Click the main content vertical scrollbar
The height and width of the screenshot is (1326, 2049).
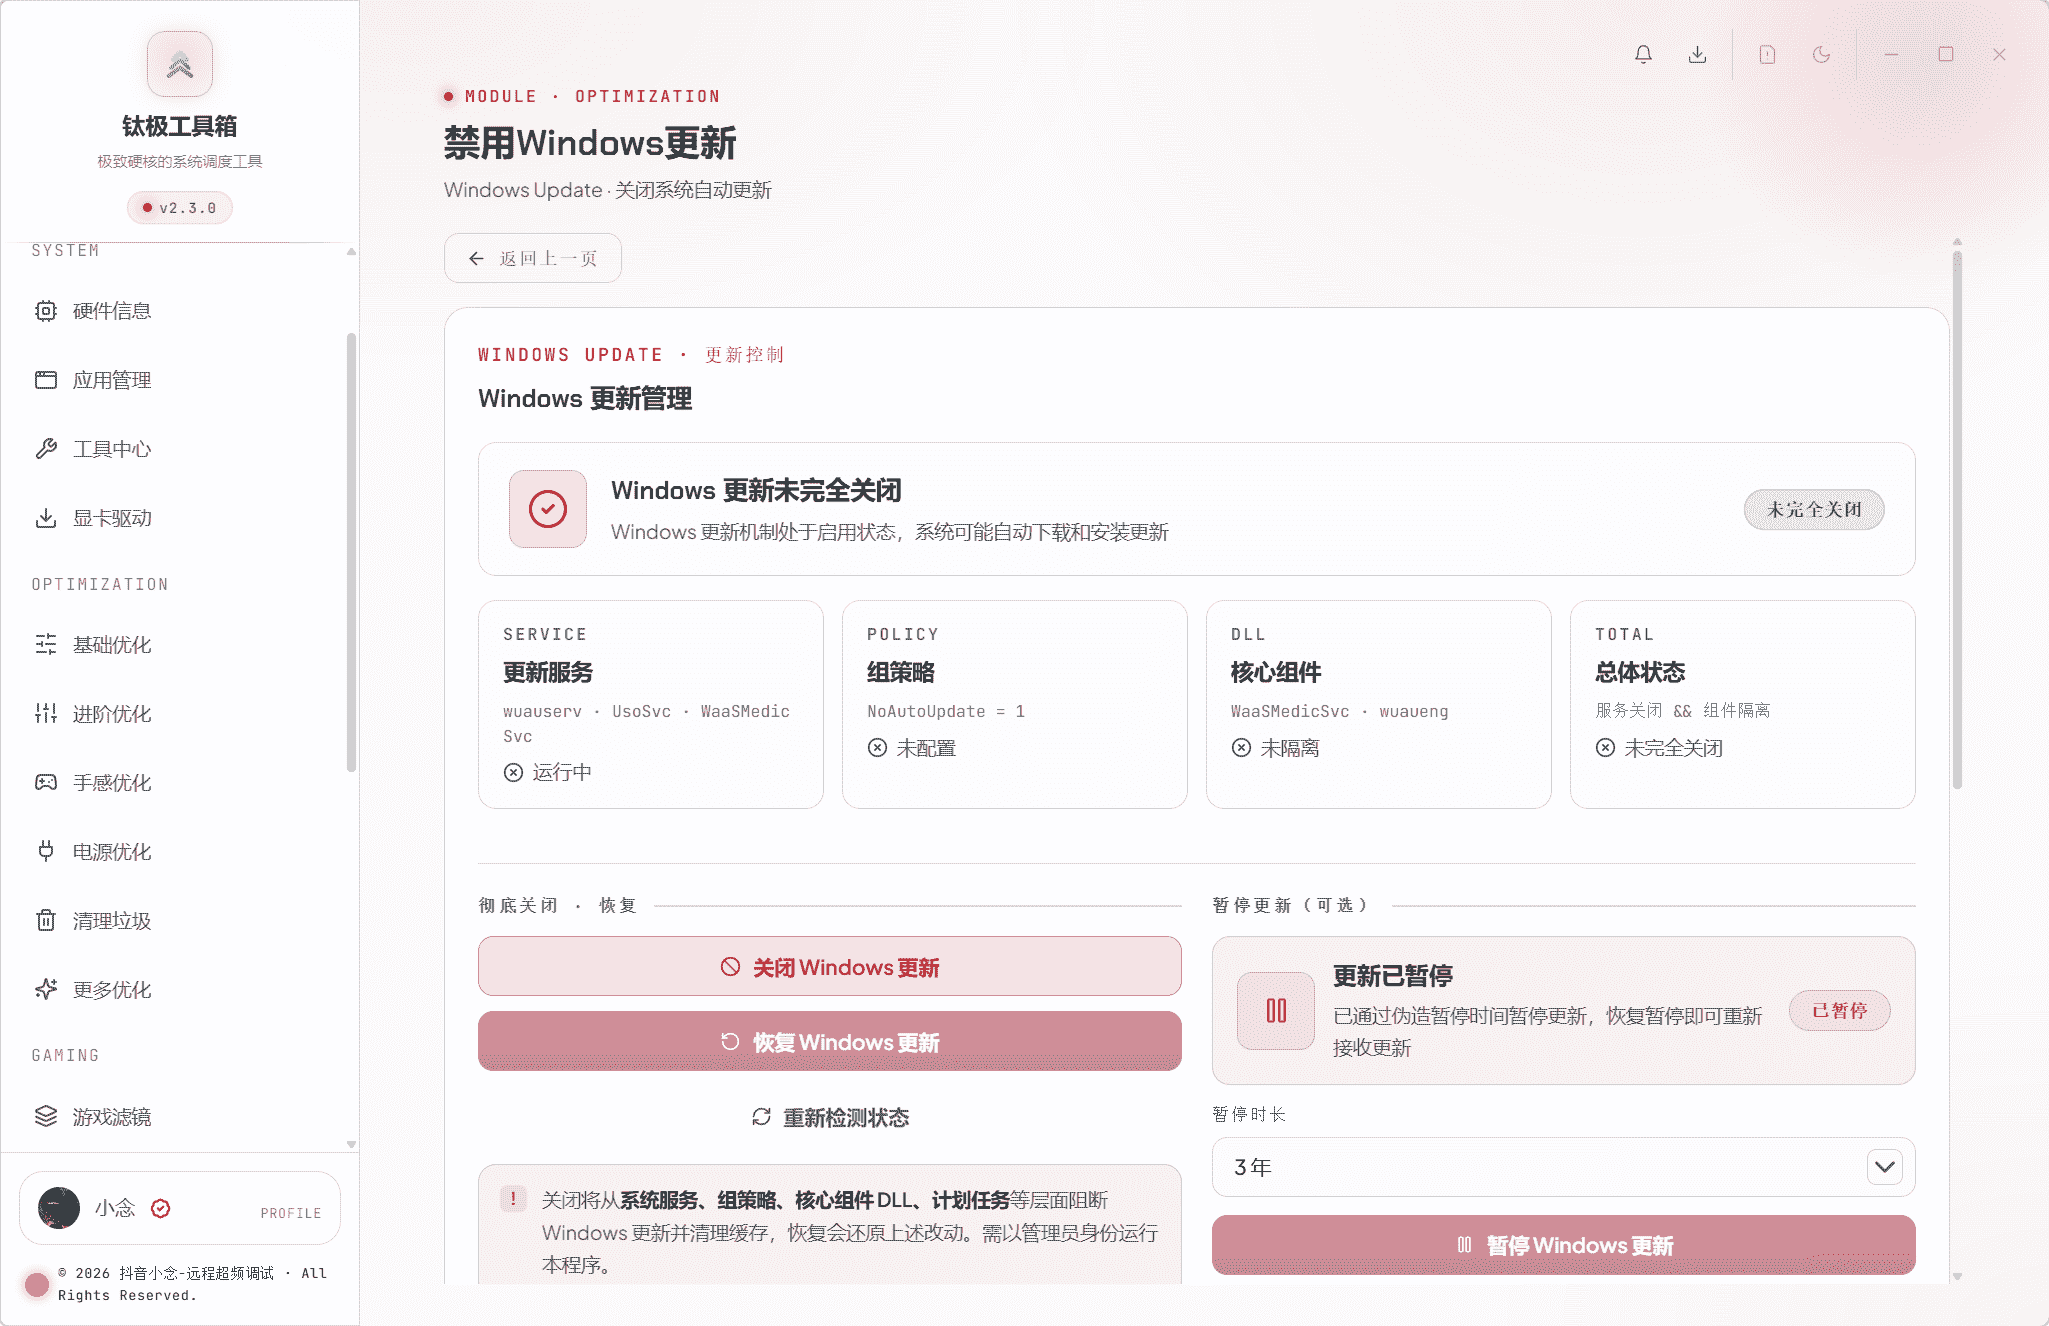[1957, 520]
